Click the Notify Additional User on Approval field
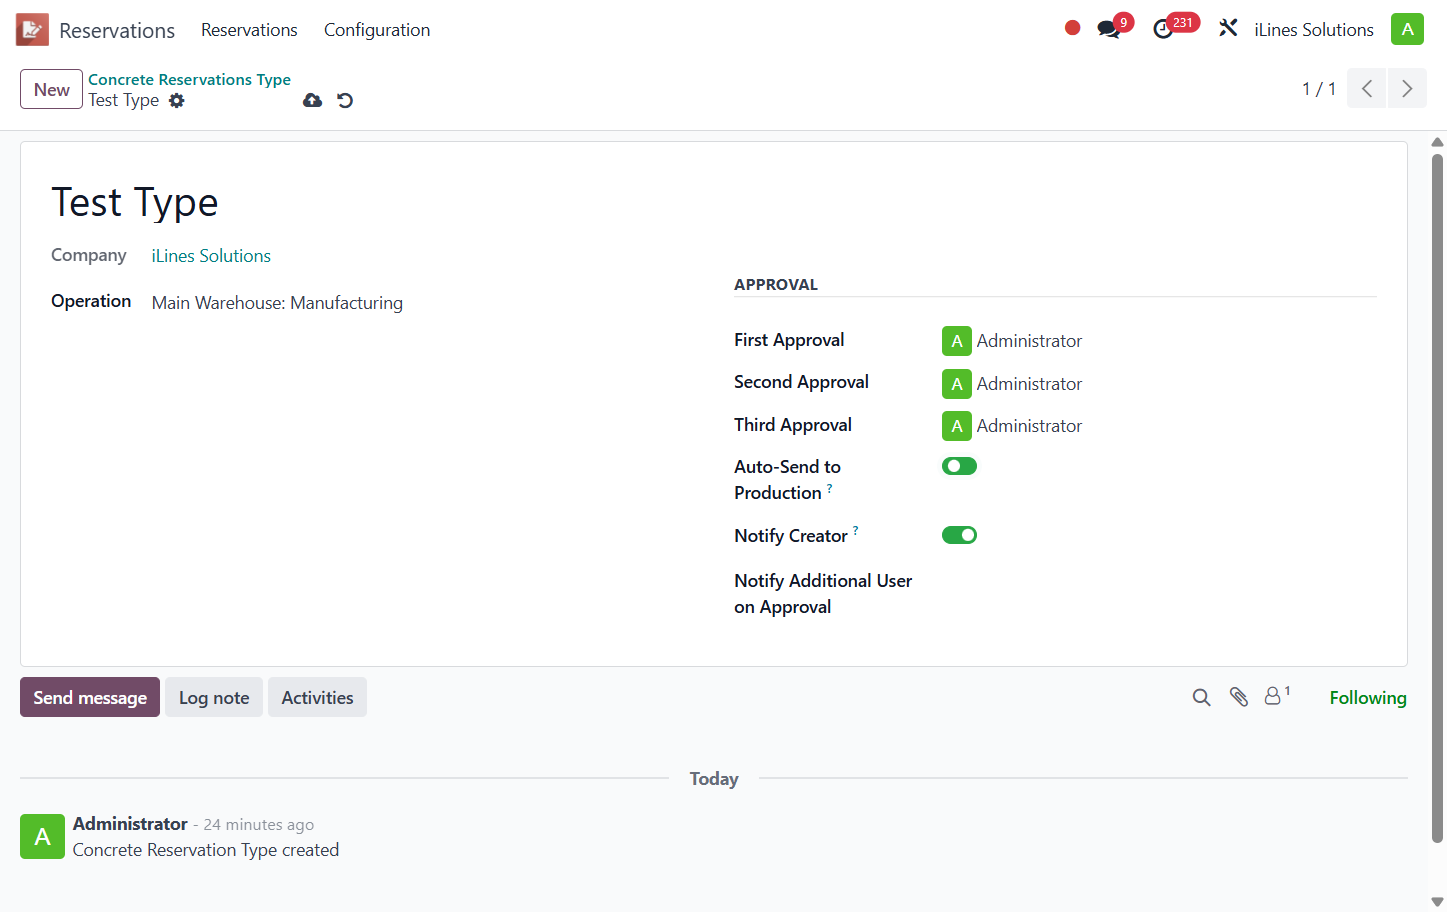 click(x=1159, y=582)
